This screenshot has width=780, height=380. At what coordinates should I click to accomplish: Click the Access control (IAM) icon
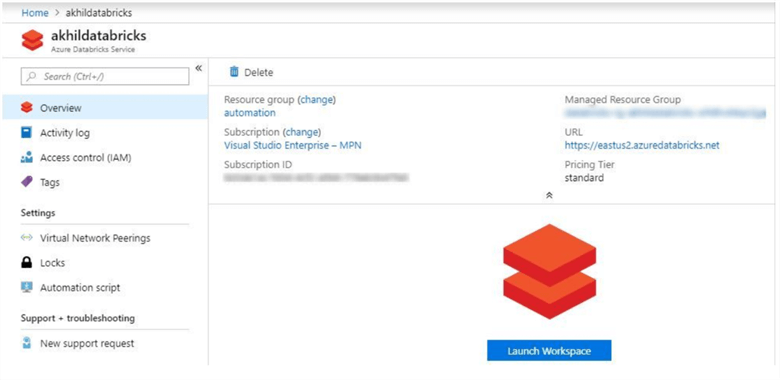coord(27,158)
